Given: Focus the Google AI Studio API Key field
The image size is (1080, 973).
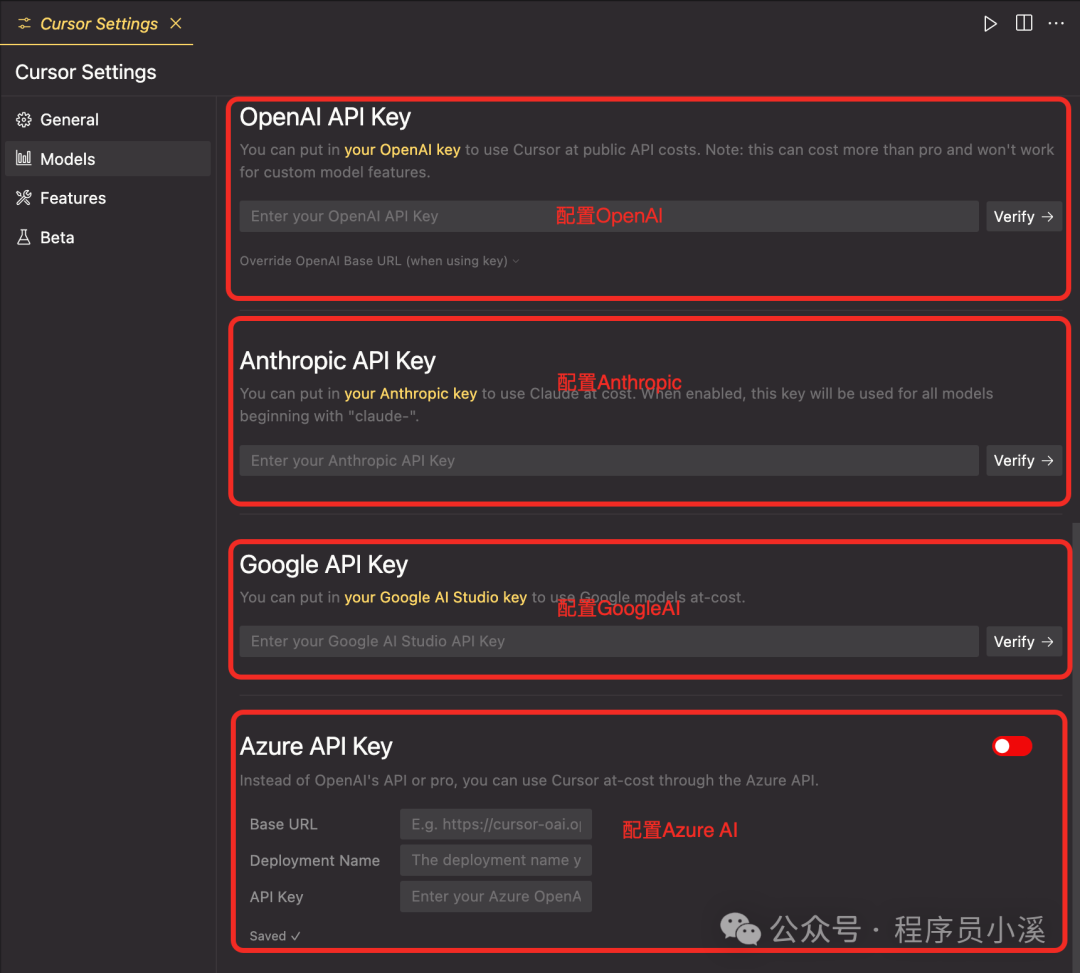Looking at the screenshot, I should (x=609, y=642).
